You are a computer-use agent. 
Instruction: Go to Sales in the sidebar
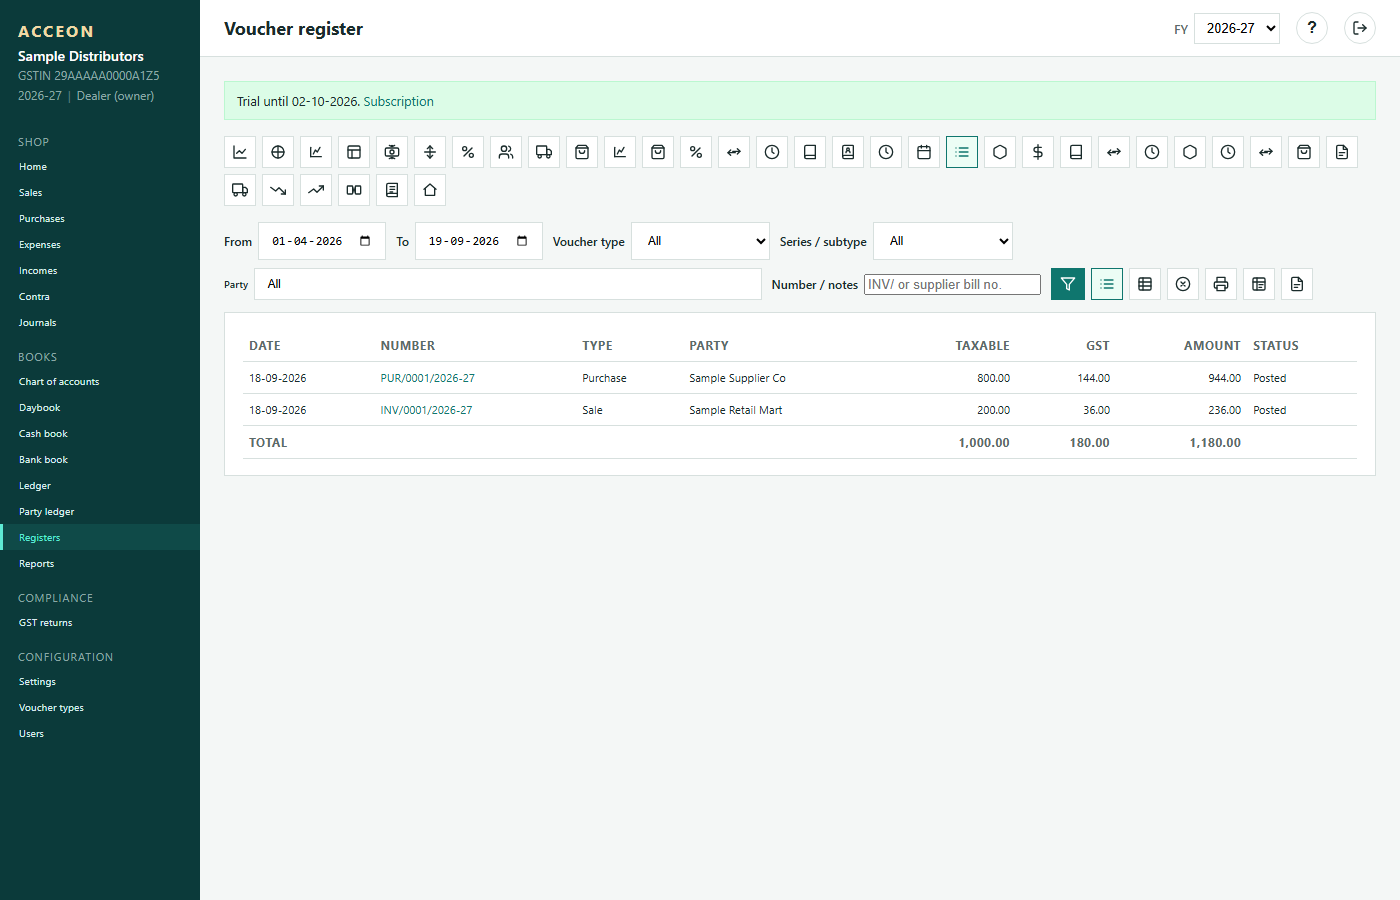100,193
